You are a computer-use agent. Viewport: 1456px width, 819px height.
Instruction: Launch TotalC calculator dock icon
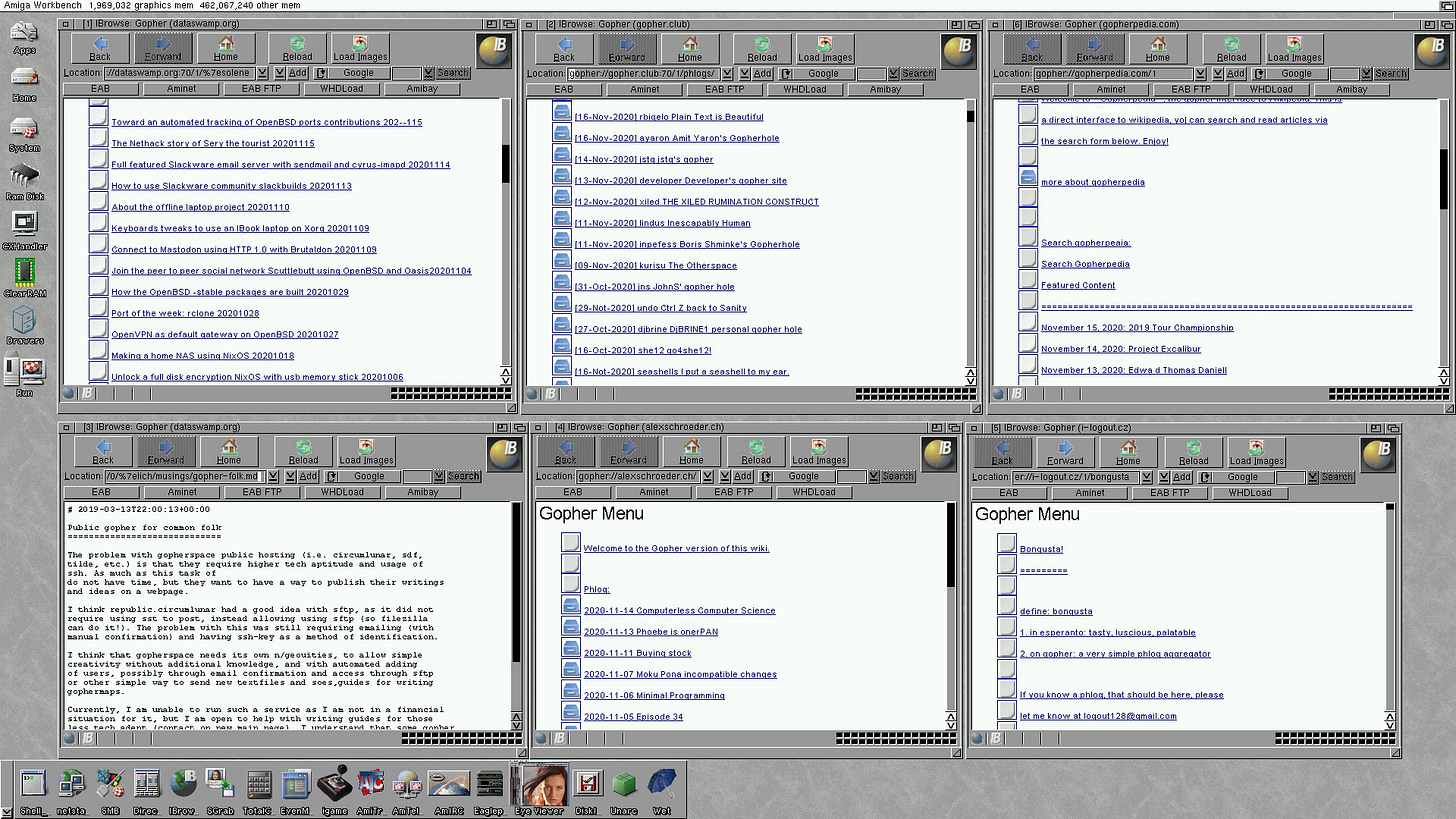tap(258, 790)
